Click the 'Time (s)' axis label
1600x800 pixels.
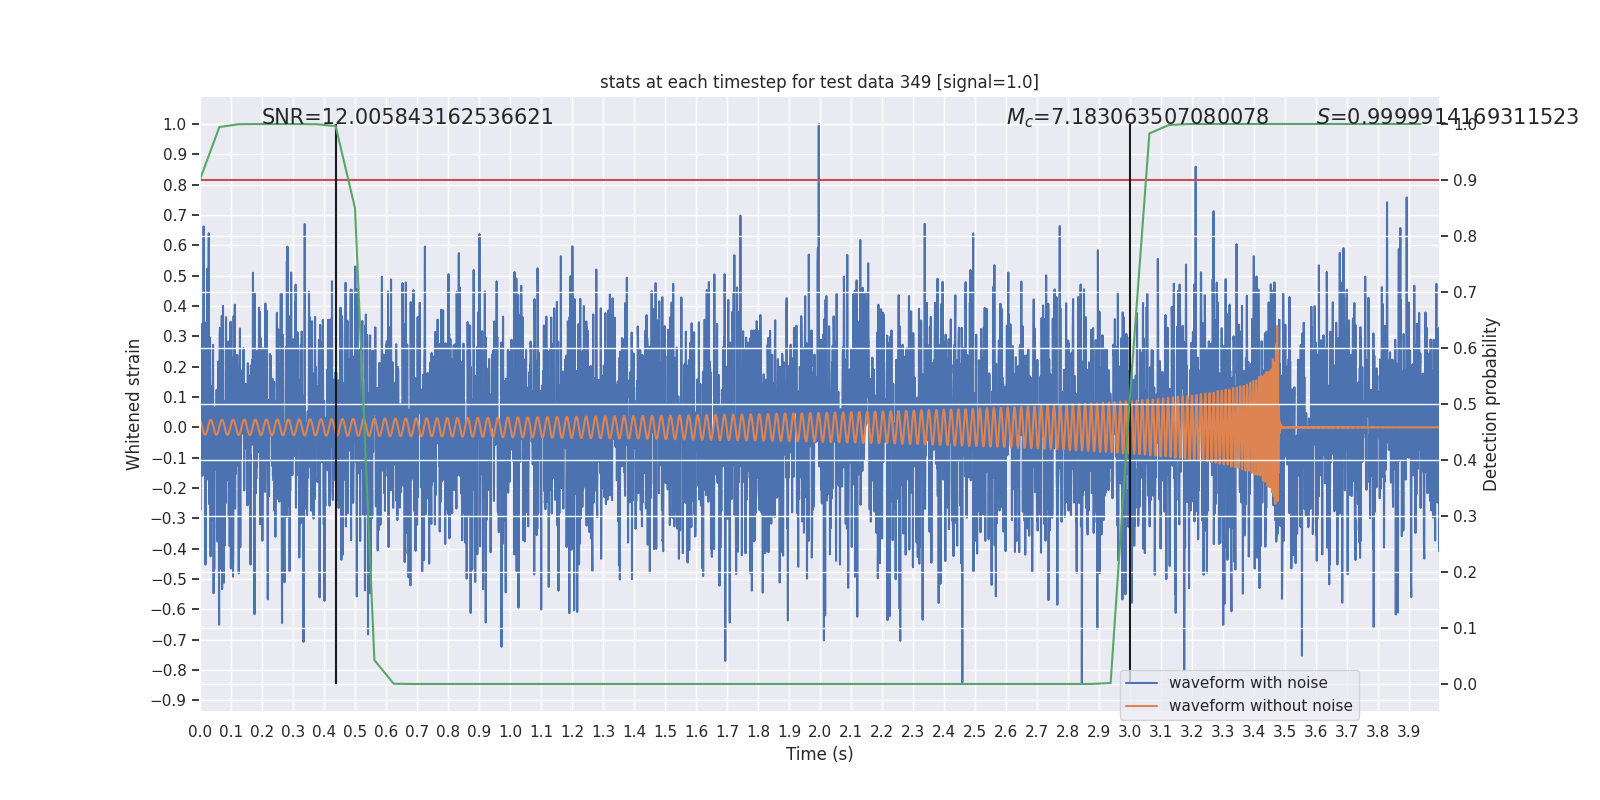point(819,754)
